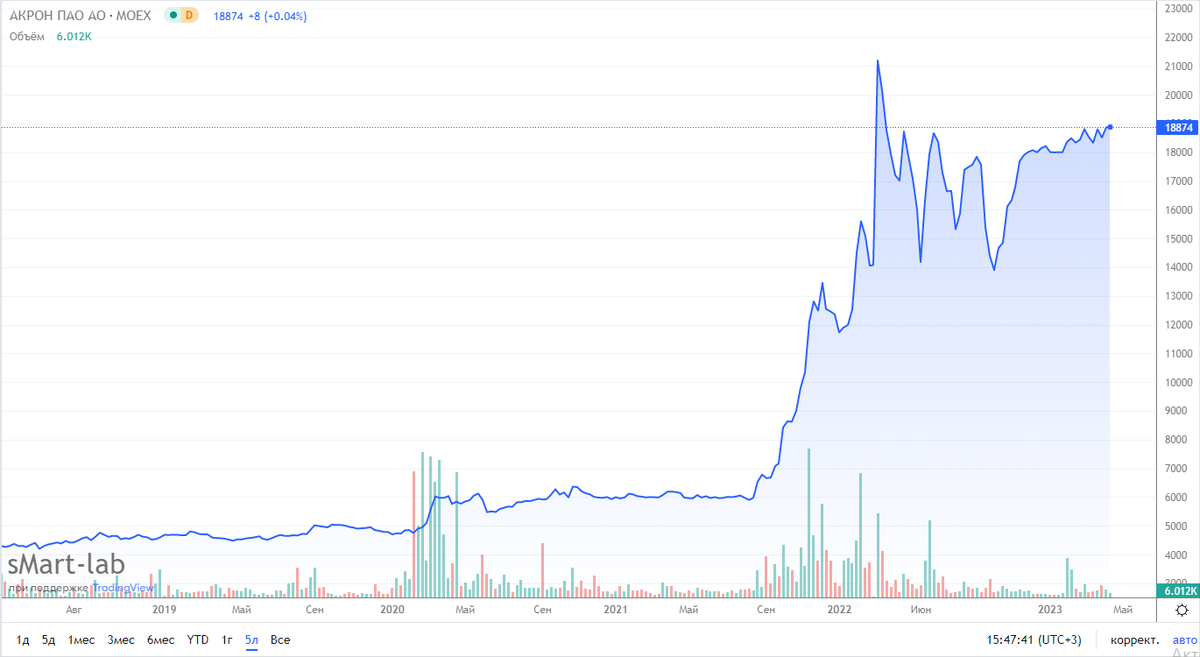
Task: Click the 2021 time axis label
Action: 615,609
